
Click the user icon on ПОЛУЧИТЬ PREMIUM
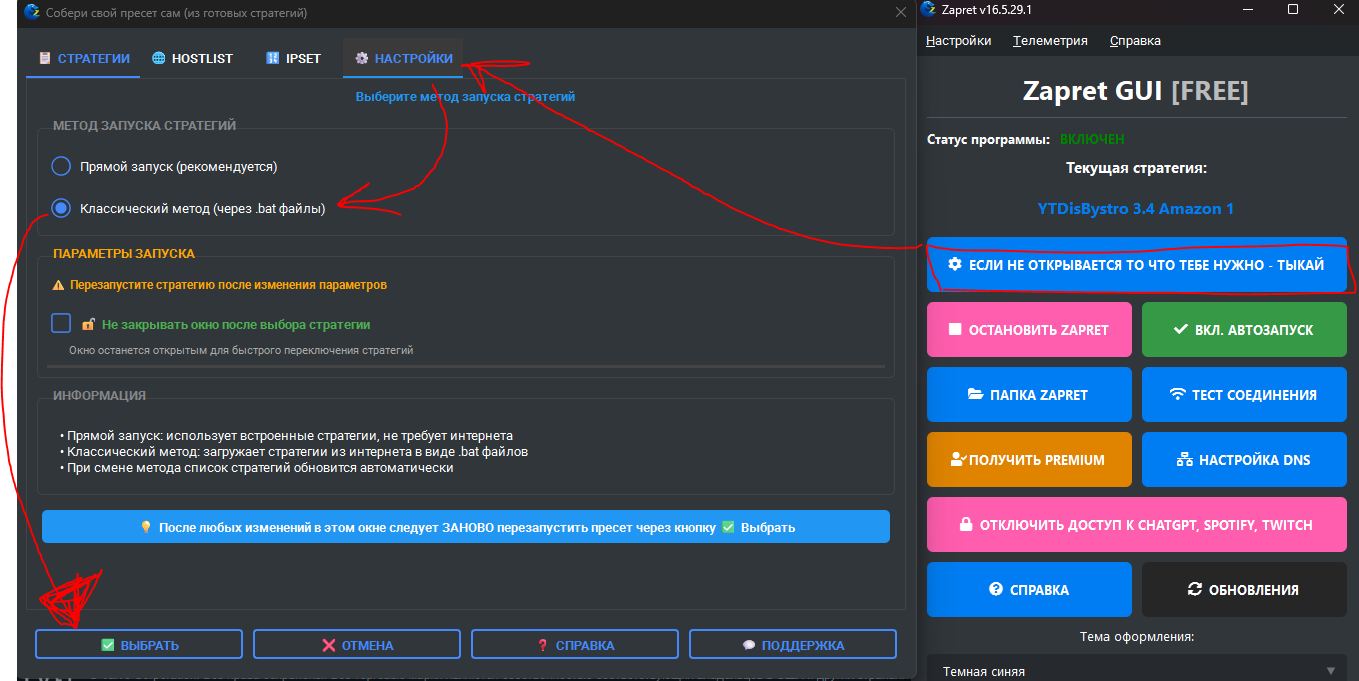click(958, 459)
